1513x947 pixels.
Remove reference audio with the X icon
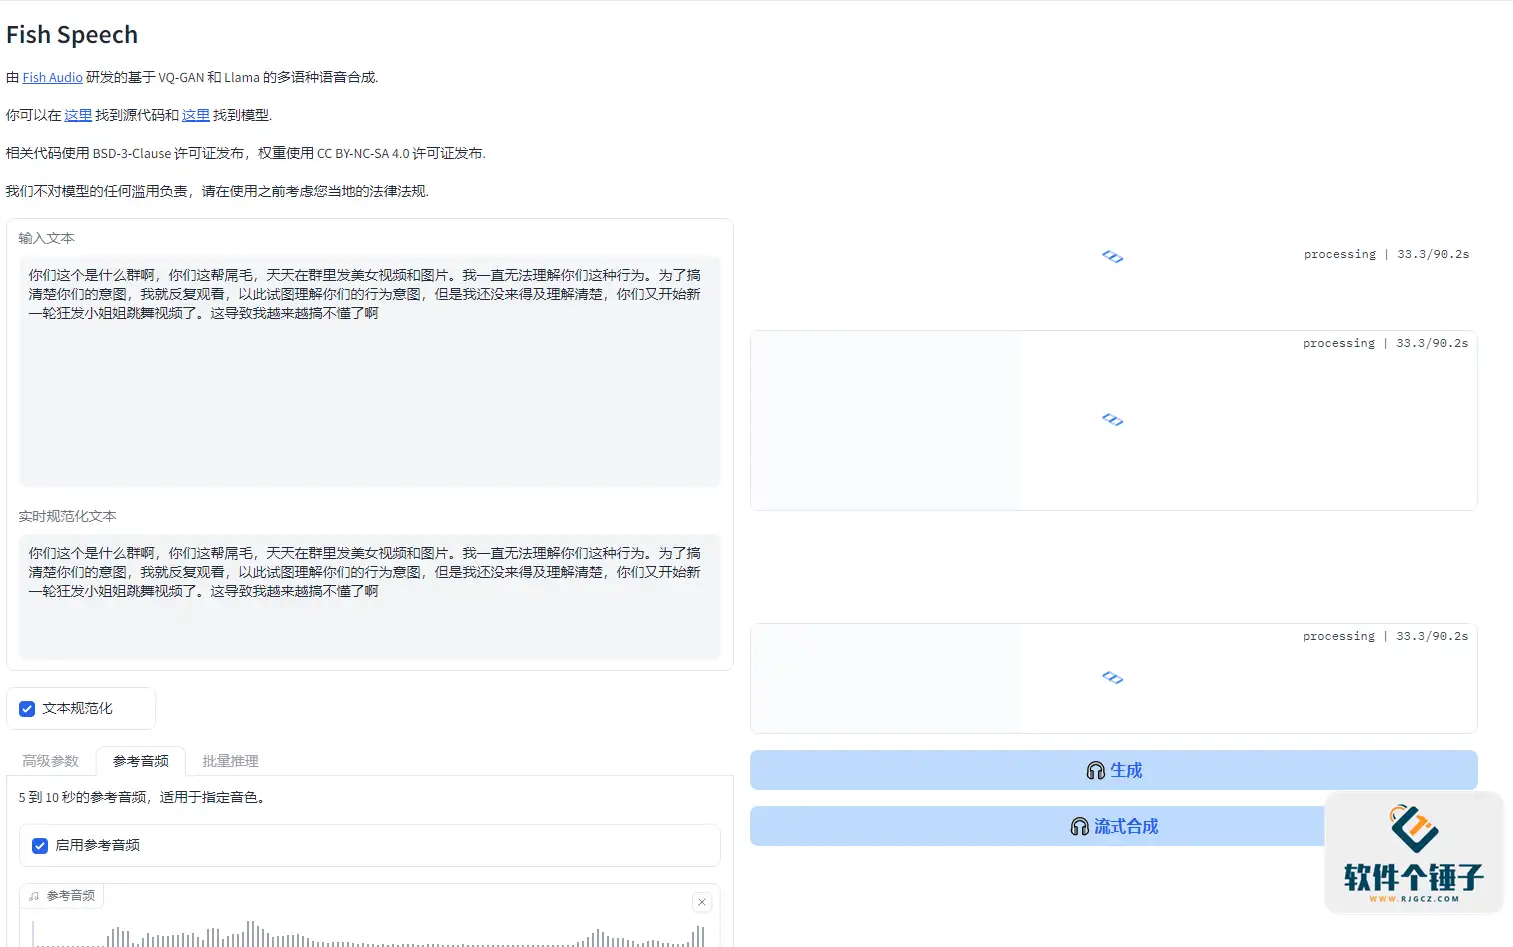(x=702, y=902)
